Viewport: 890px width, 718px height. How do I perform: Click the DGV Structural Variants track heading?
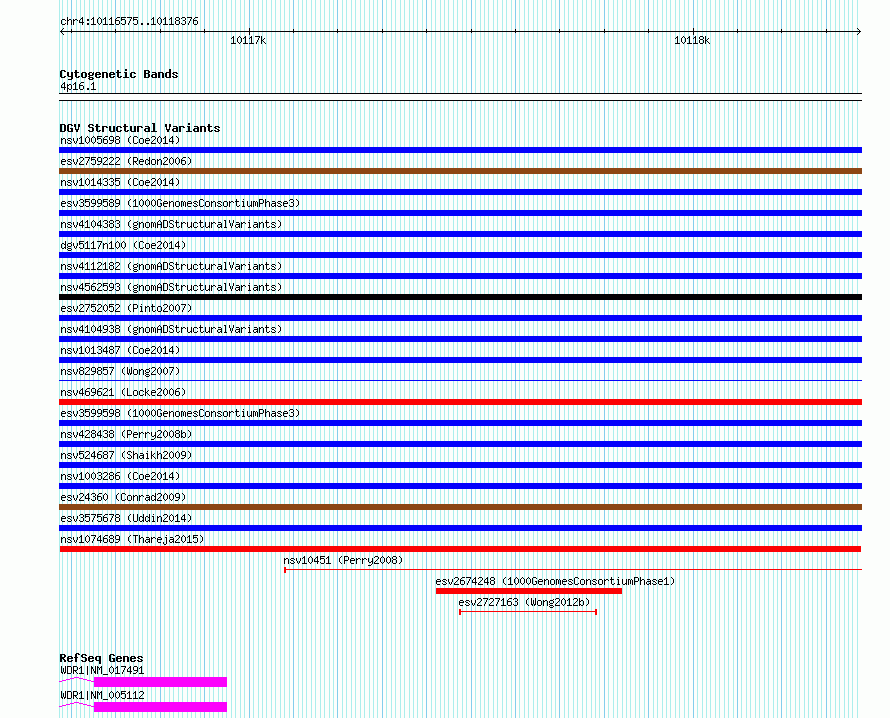click(x=140, y=128)
